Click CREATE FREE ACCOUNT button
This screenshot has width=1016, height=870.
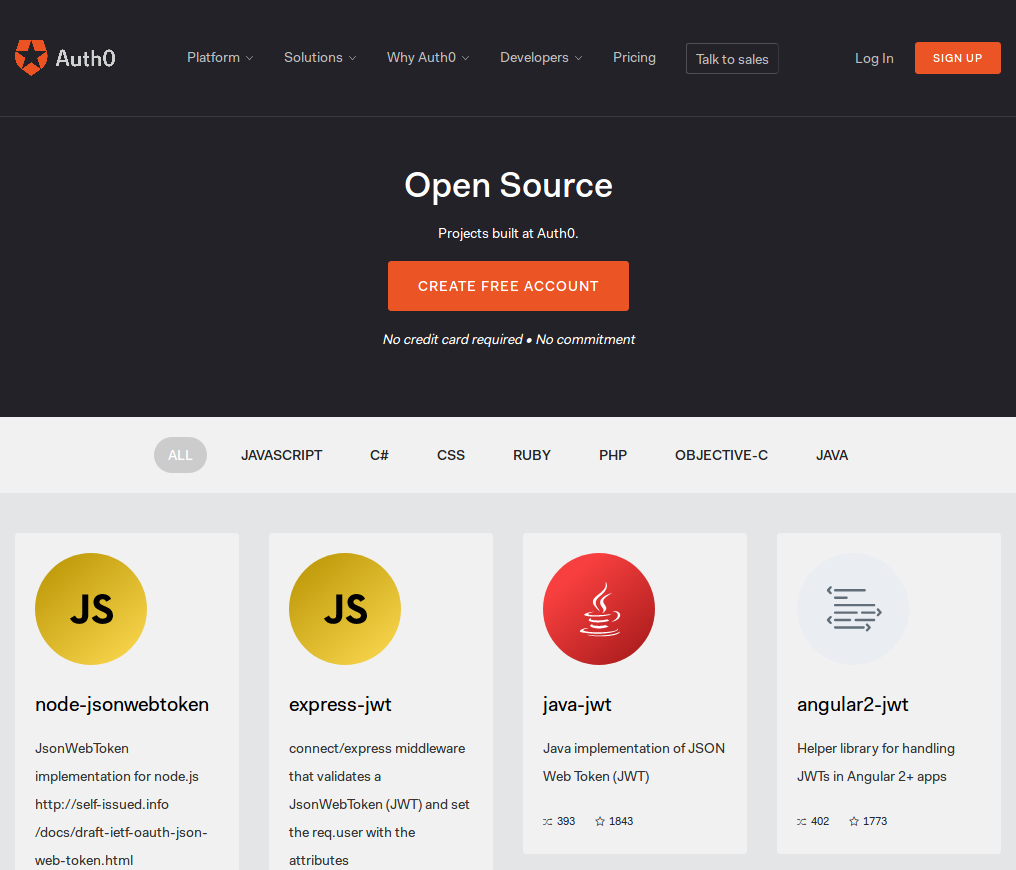click(508, 286)
